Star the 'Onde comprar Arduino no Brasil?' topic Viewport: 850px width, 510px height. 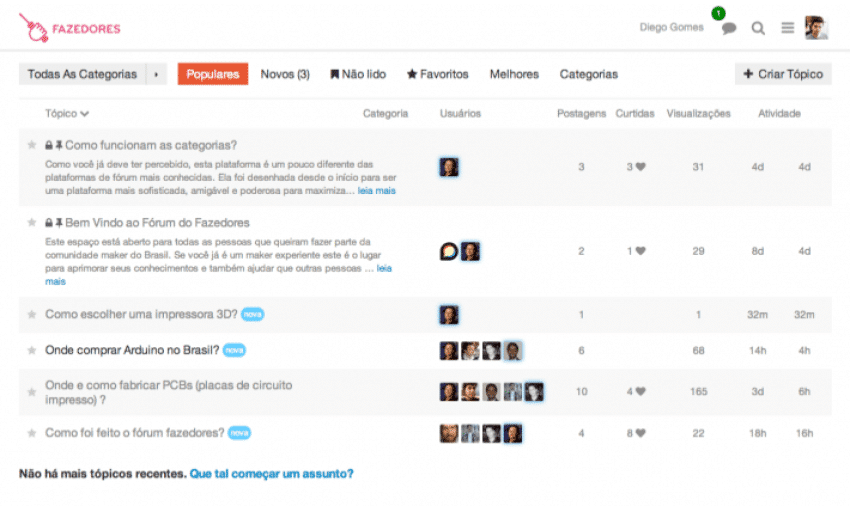coord(31,350)
